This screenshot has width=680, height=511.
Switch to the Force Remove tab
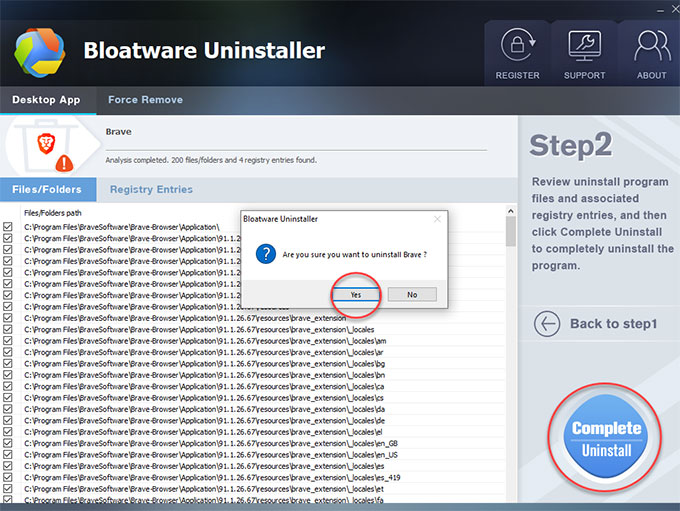click(145, 100)
